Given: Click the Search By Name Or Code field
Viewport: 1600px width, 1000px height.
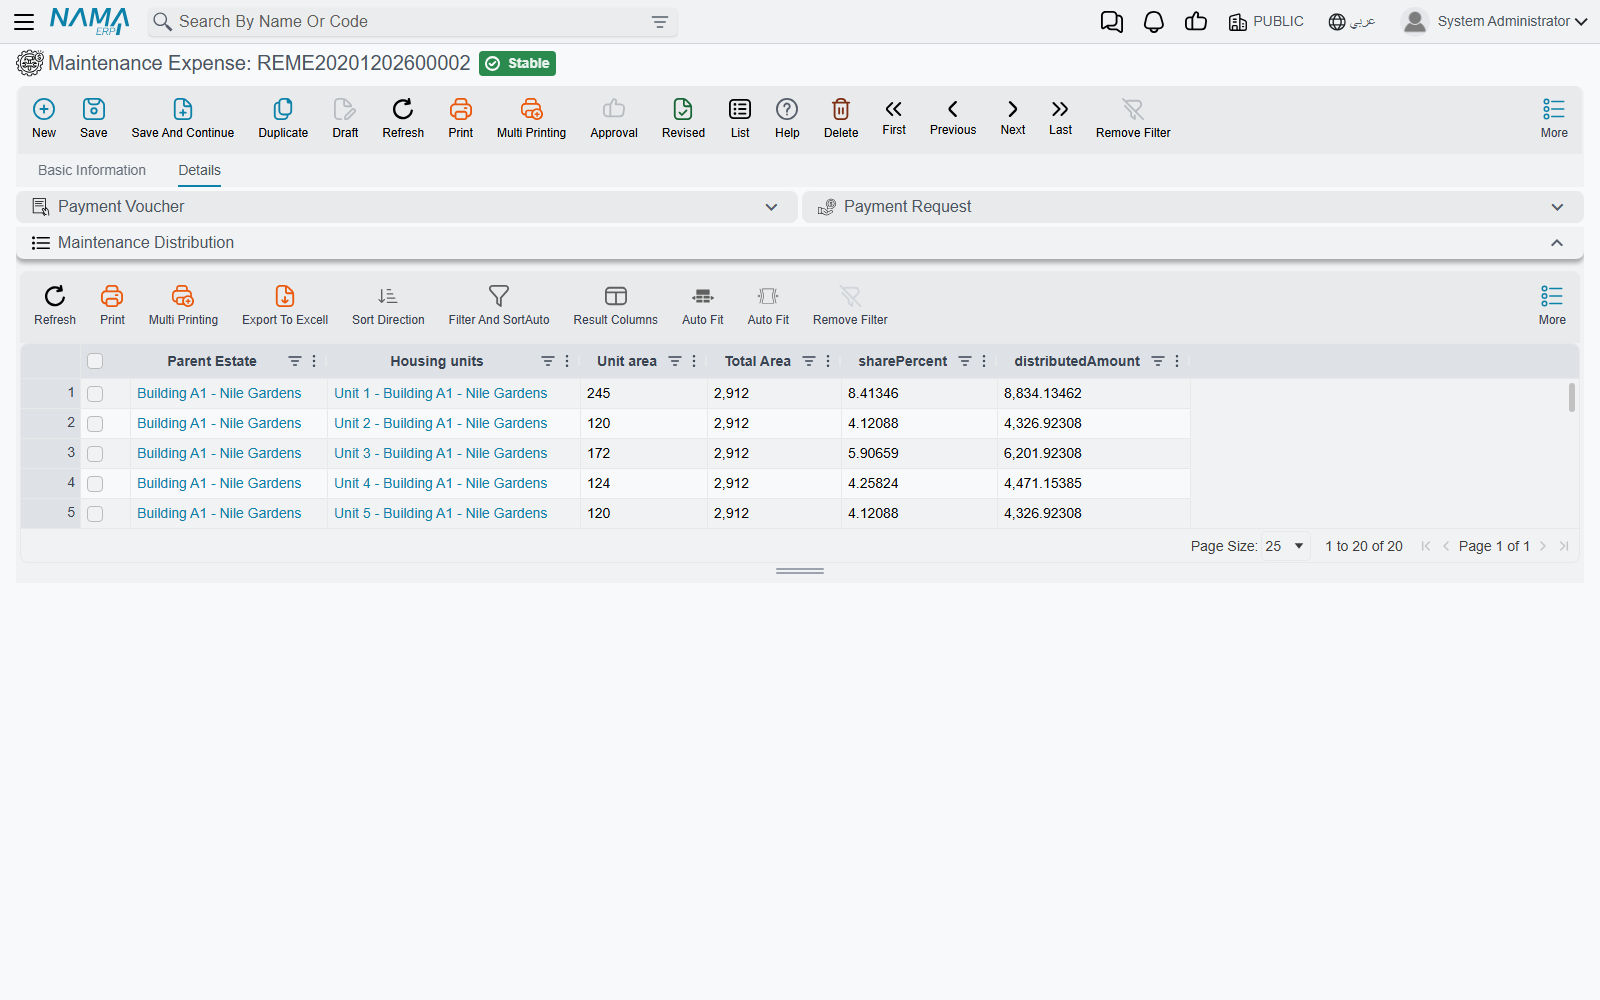Looking at the screenshot, I should coord(412,22).
